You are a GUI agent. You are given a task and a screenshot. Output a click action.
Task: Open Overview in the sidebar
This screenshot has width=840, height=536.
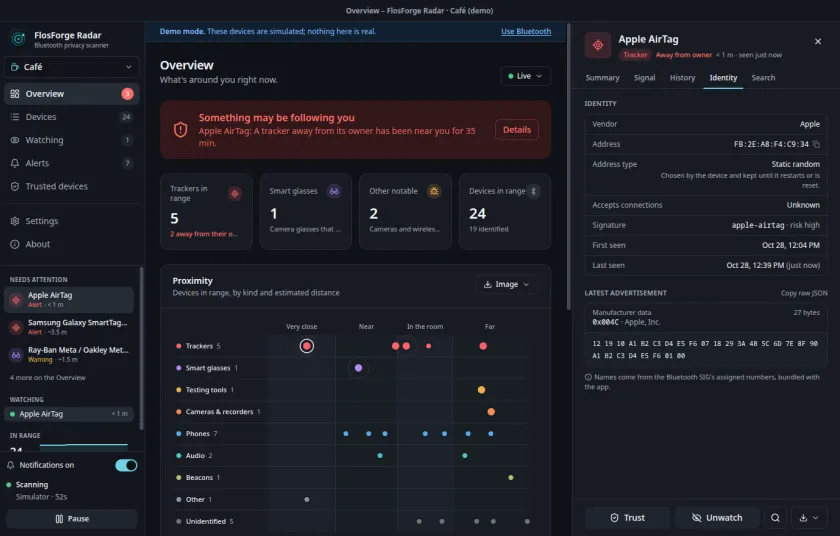[x=72, y=94]
